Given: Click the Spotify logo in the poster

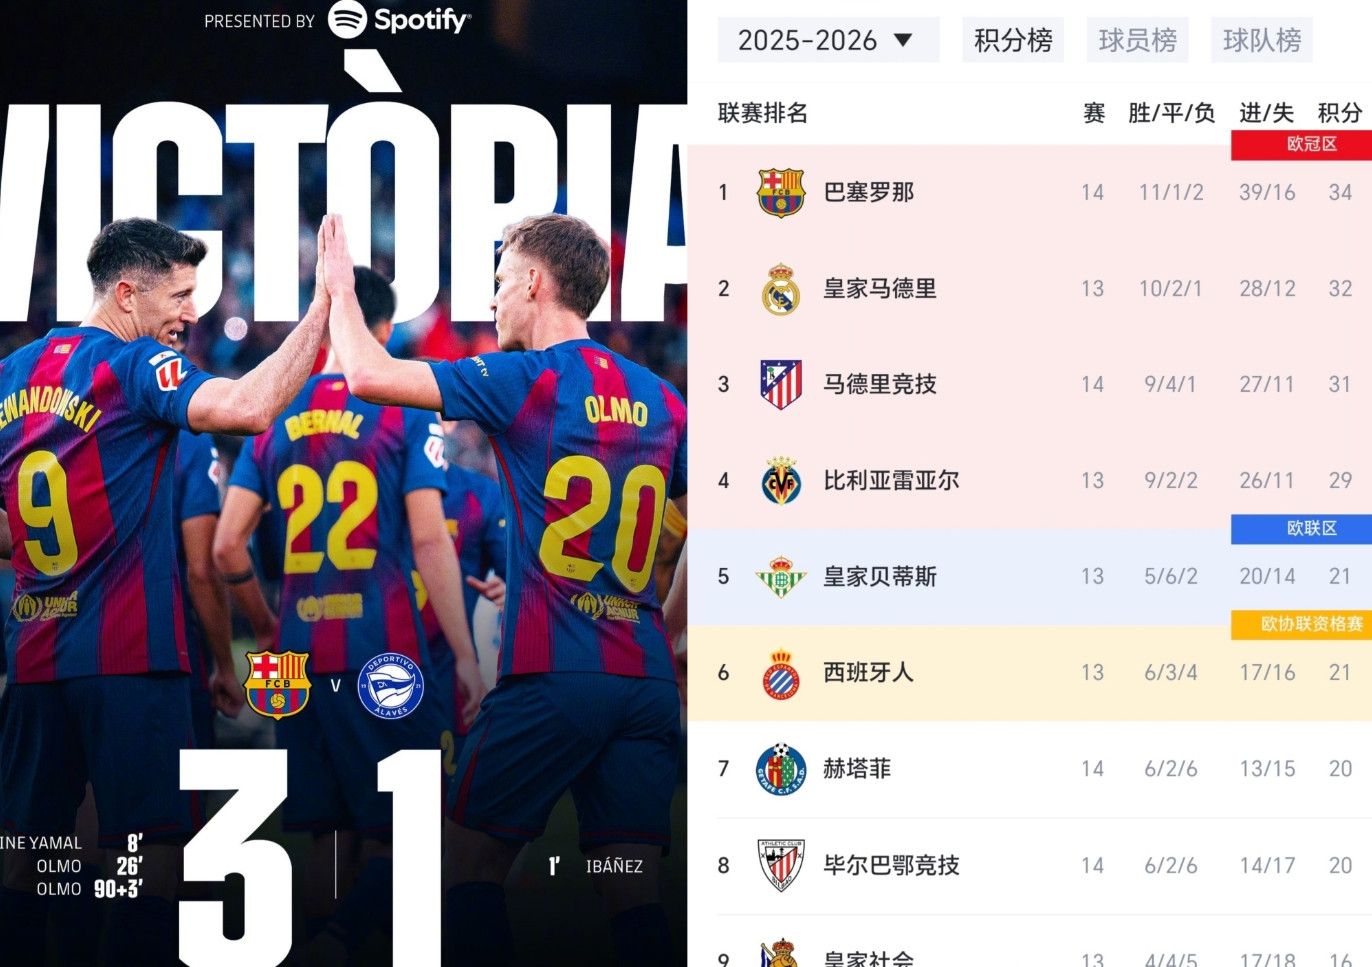Looking at the screenshot, I should pos(399,19).
